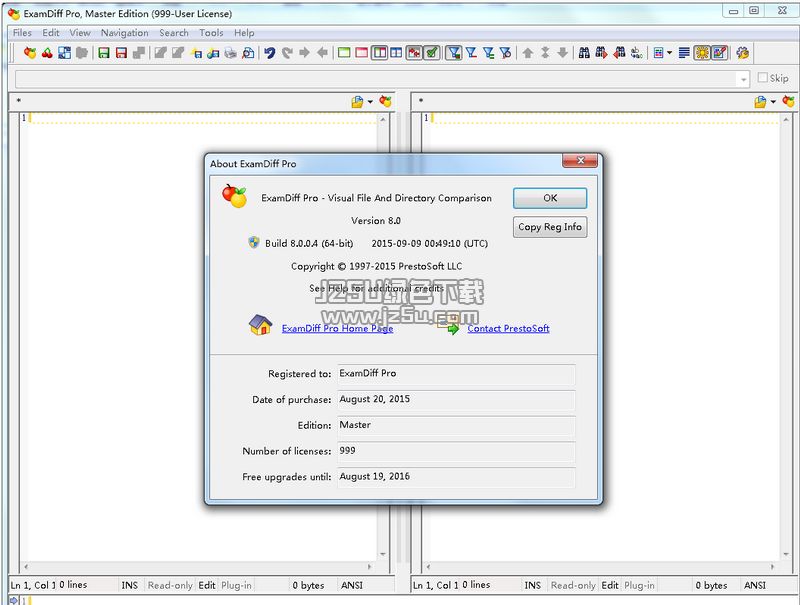Toggle INS in right pane status bar
Image resolution: width=800 pixels, height=605 pixels.
coord(533,585)
